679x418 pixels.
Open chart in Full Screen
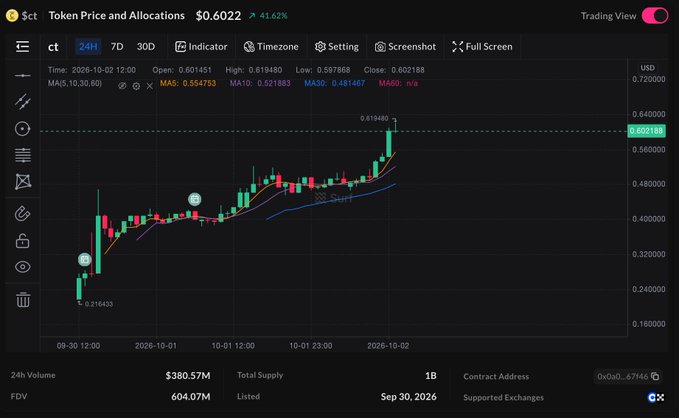coord(482,46)
